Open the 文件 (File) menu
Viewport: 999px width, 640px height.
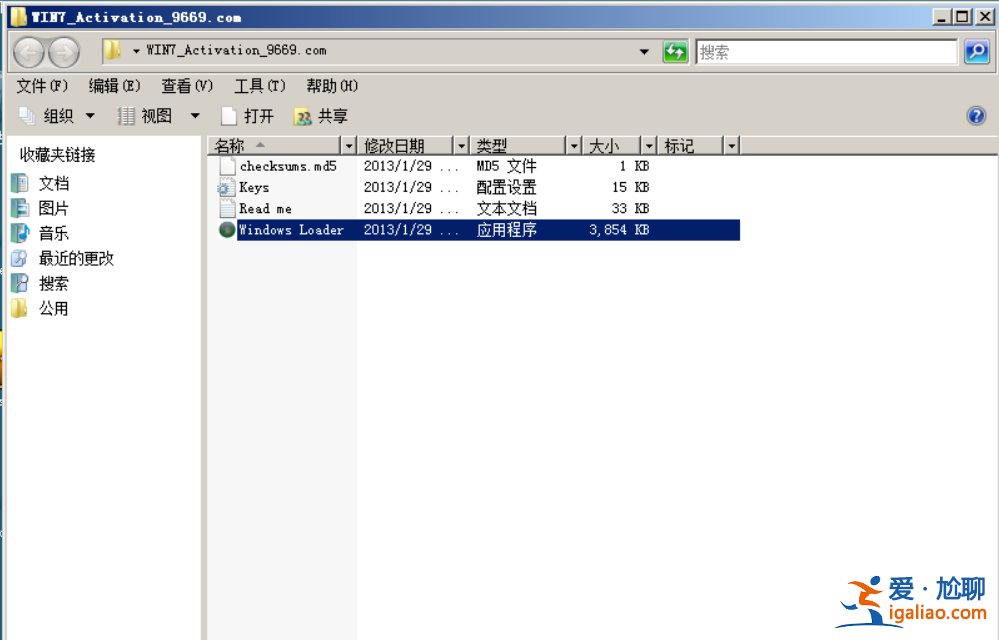coord(39,86)
